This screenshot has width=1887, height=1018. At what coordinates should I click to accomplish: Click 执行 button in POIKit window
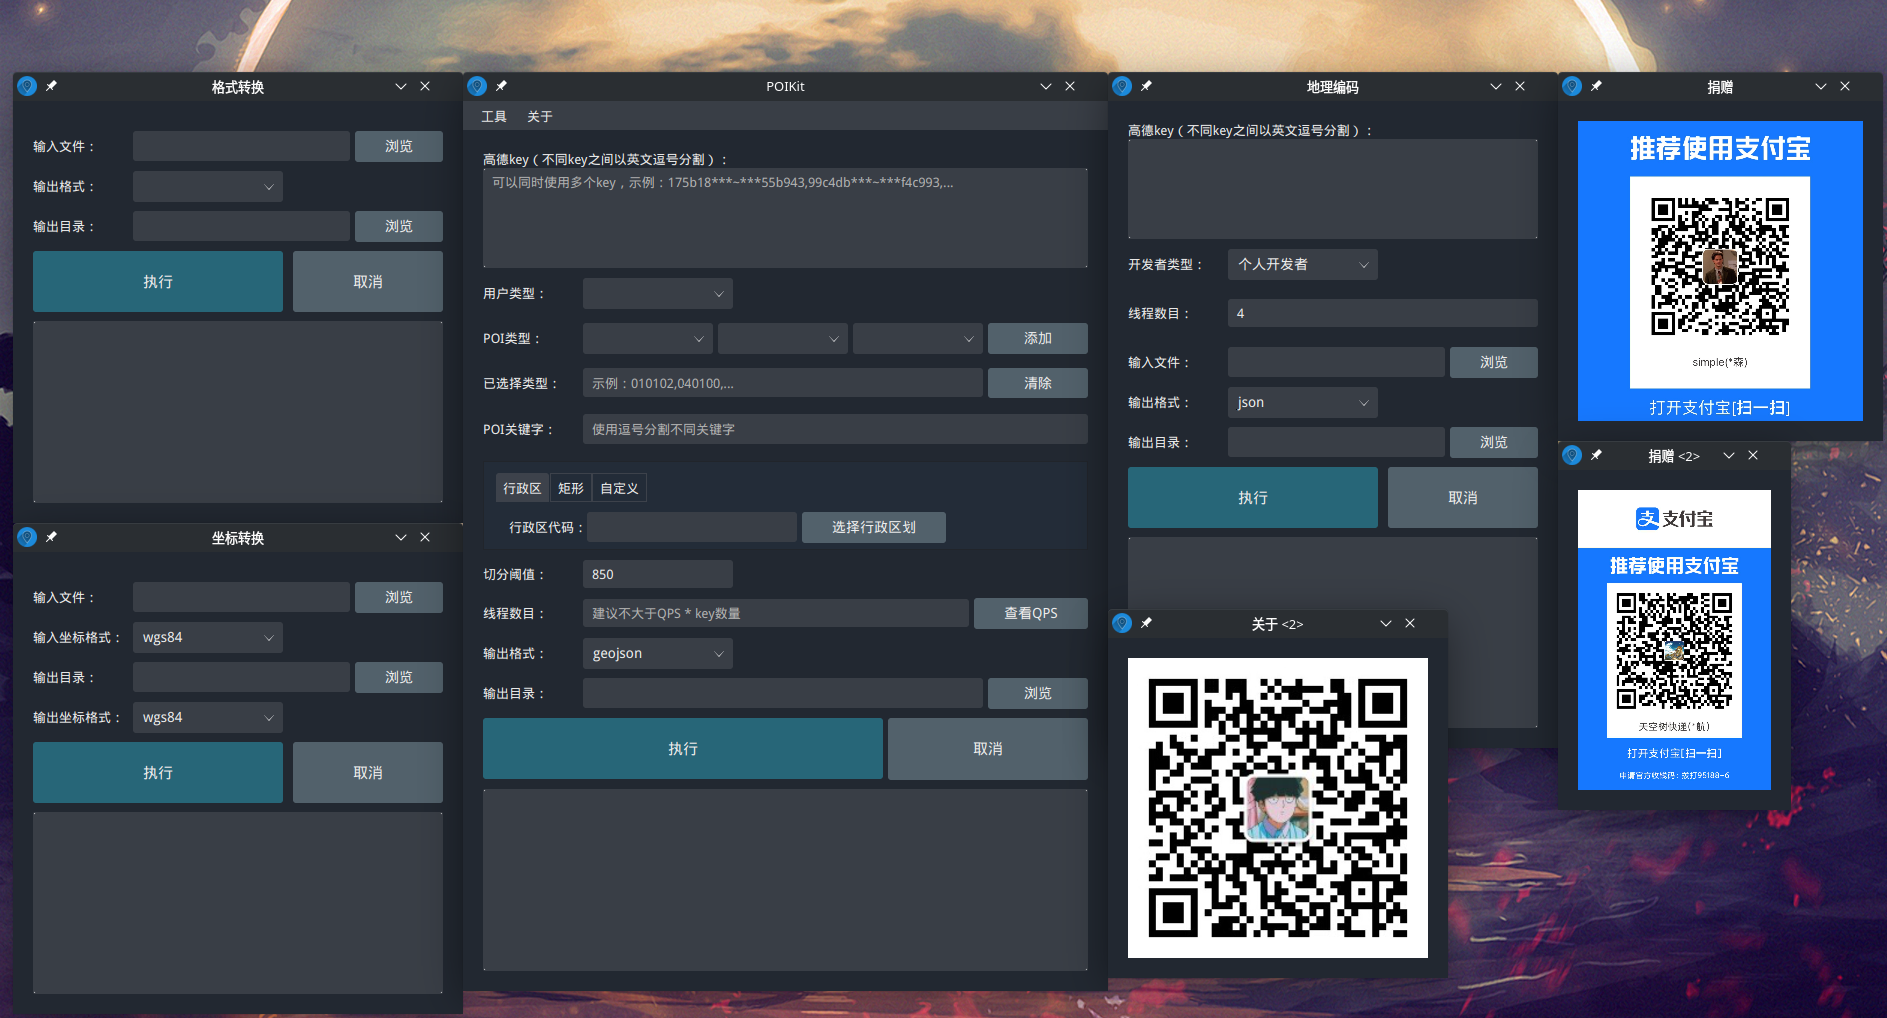pos(683,748)
